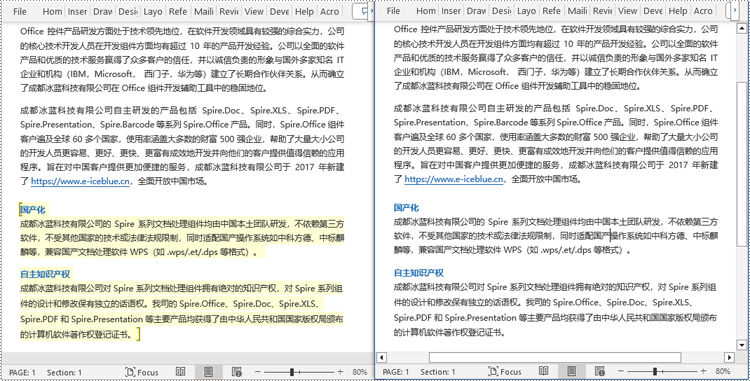The image size is (750, 381).
Task: Open Home tab in right window
Action: point(426,11)
